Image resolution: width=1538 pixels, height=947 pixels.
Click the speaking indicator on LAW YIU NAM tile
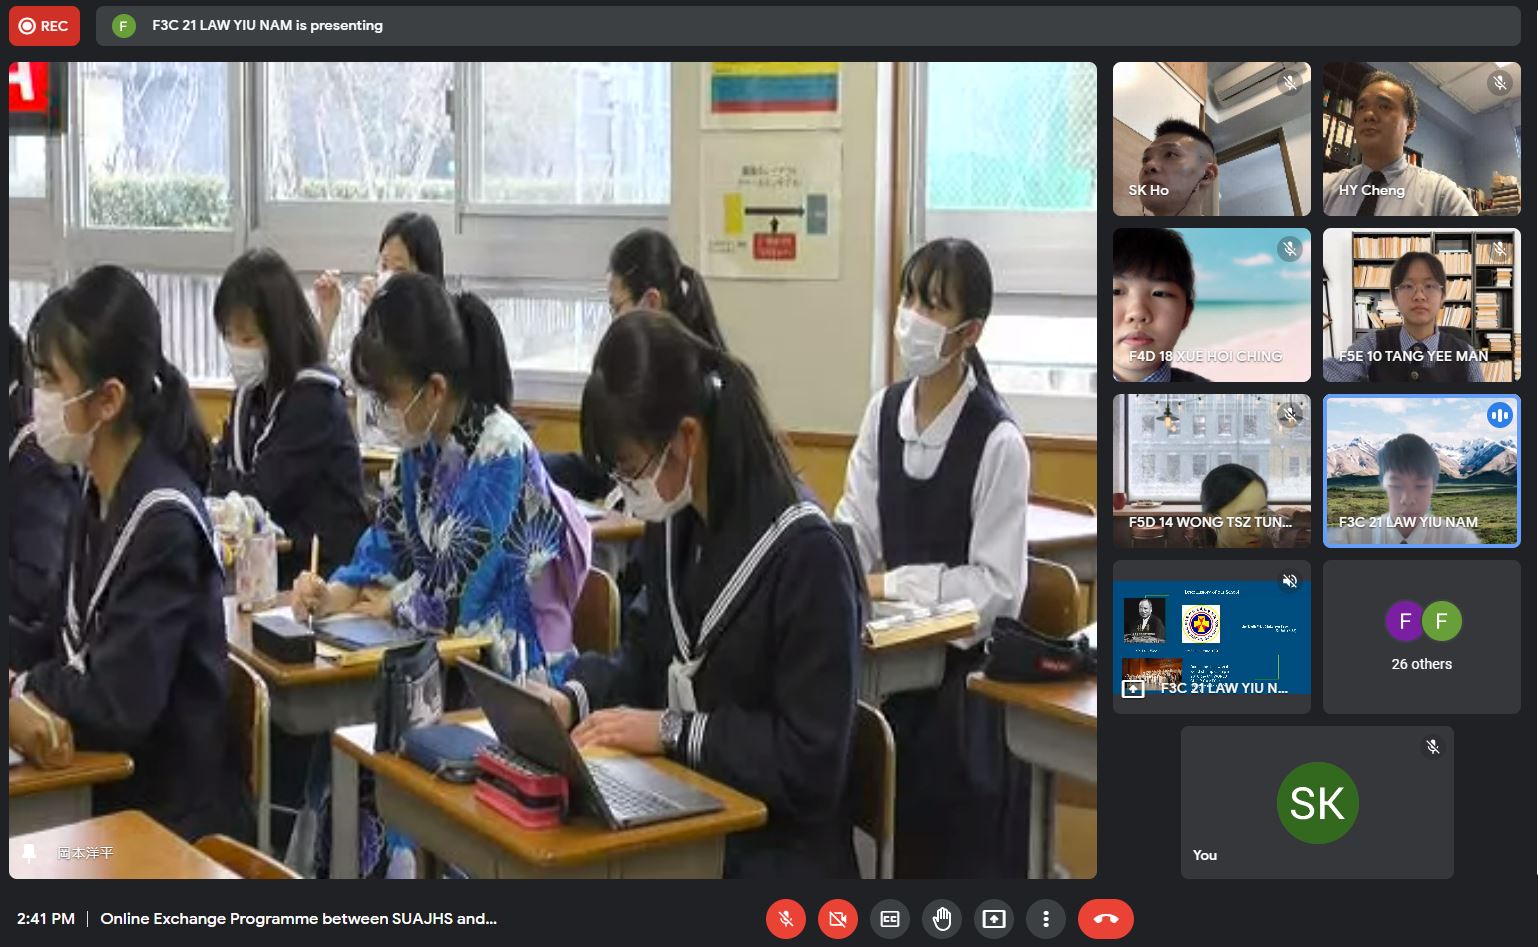[1499, 415]
